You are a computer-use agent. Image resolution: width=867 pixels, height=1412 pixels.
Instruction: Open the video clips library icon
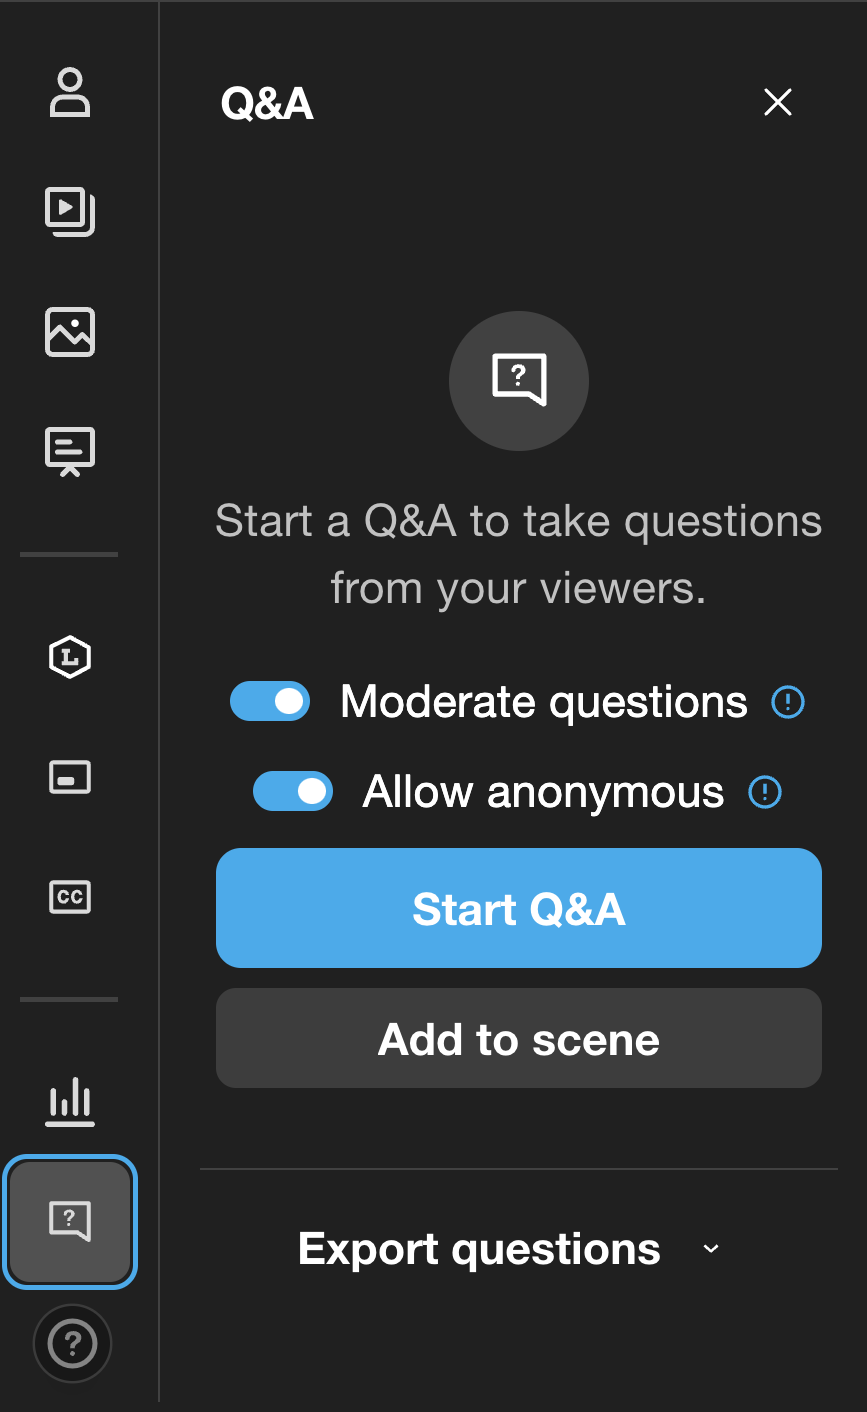click(x=70, y=210)
